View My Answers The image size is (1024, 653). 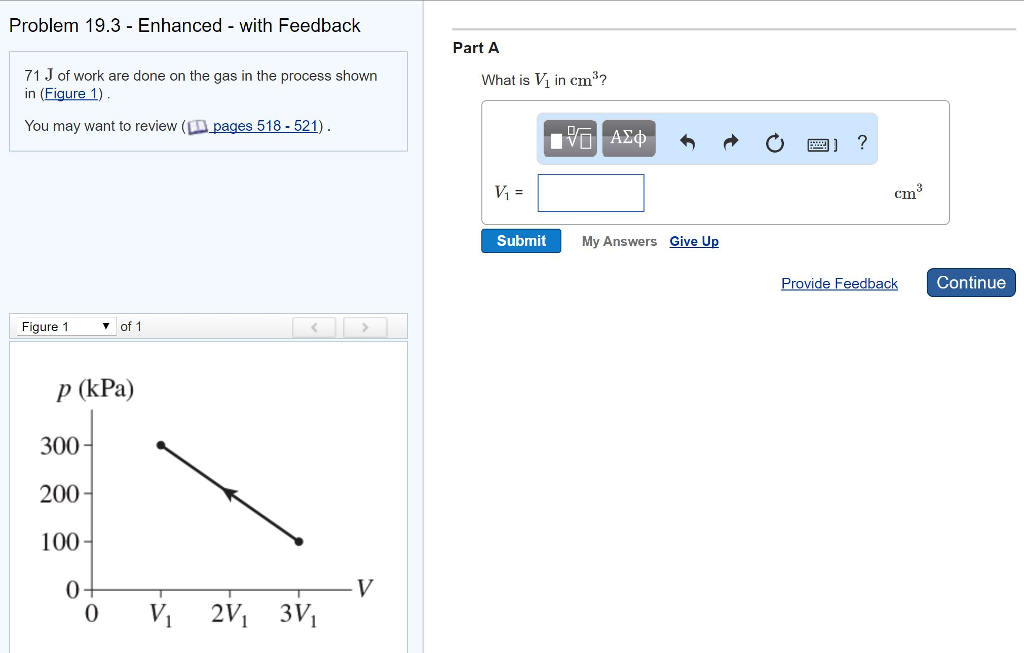619,242
